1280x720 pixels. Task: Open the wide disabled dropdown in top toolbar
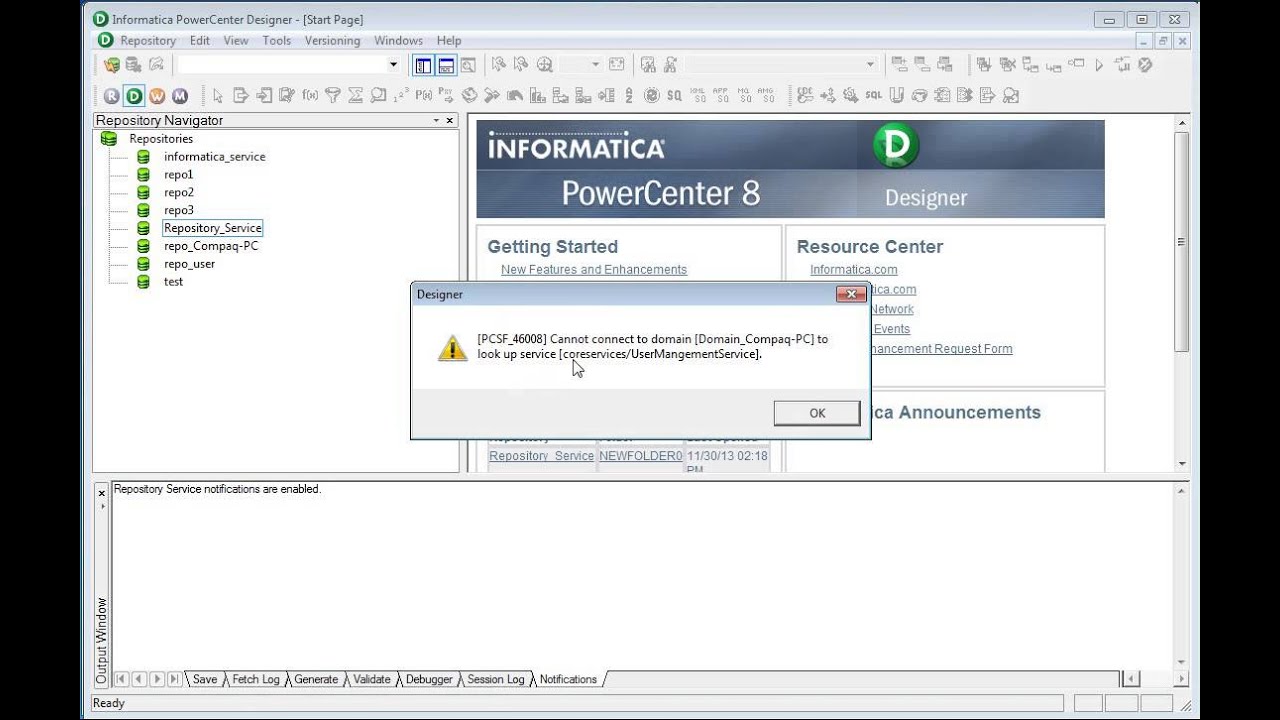tap(870, 65)
